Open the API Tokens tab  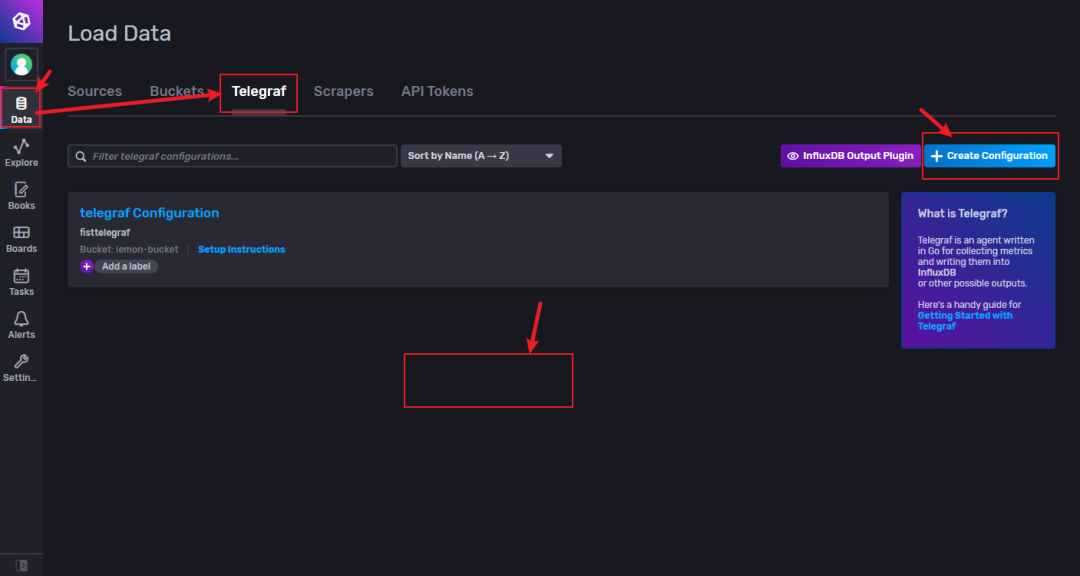tap(436, 91)
